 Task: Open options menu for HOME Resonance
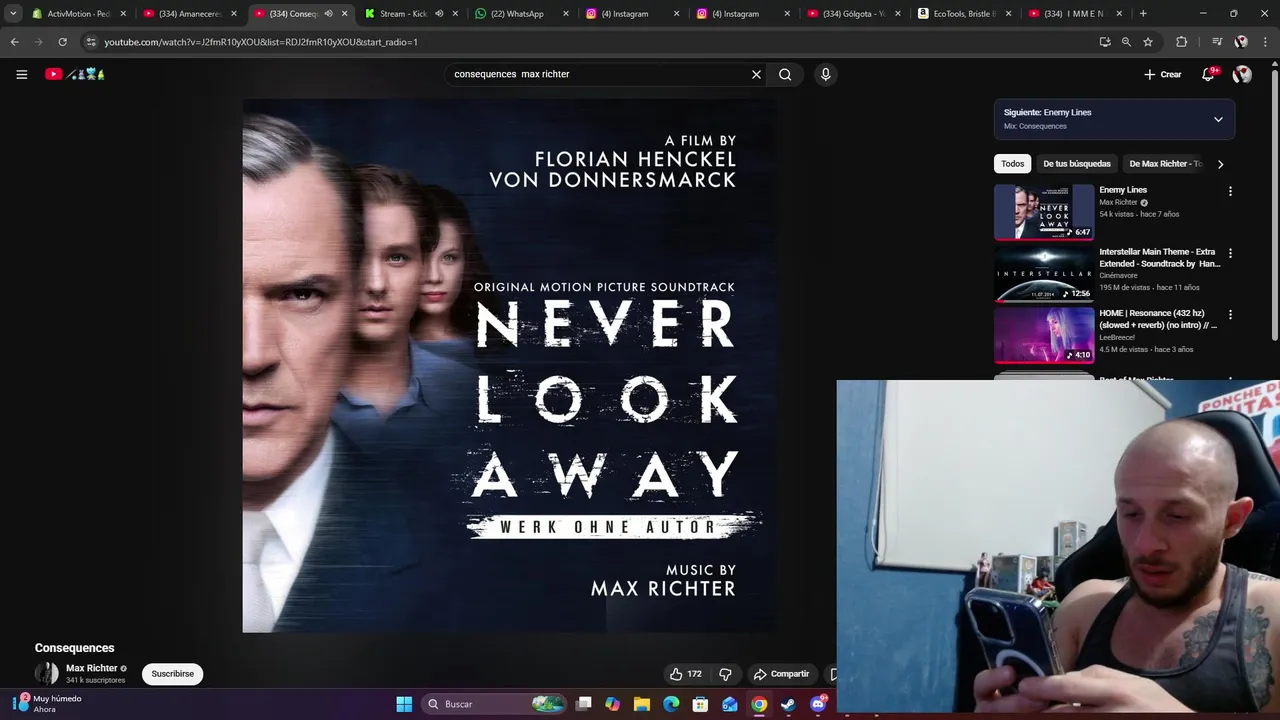click(1230, 314)
